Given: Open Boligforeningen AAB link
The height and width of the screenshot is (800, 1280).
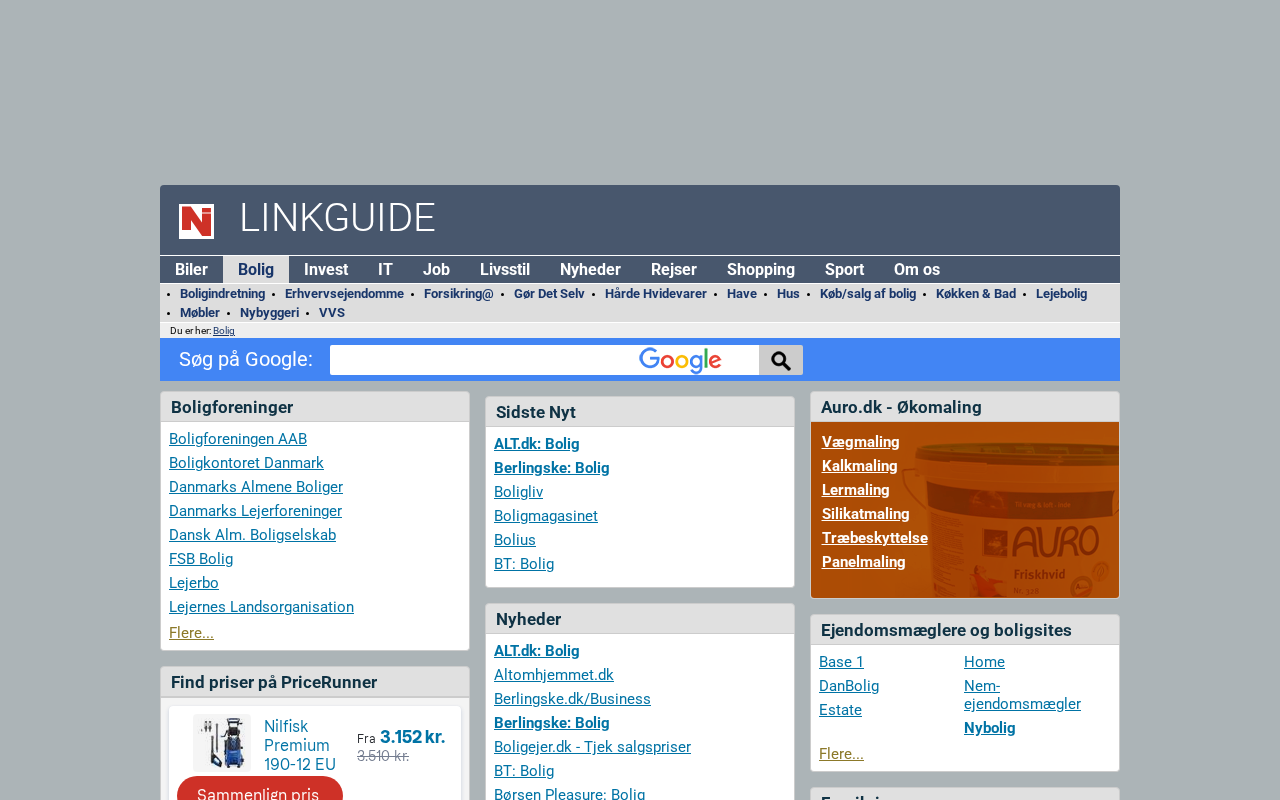Looking at the screenshot, I should click(x=238, y=439).
